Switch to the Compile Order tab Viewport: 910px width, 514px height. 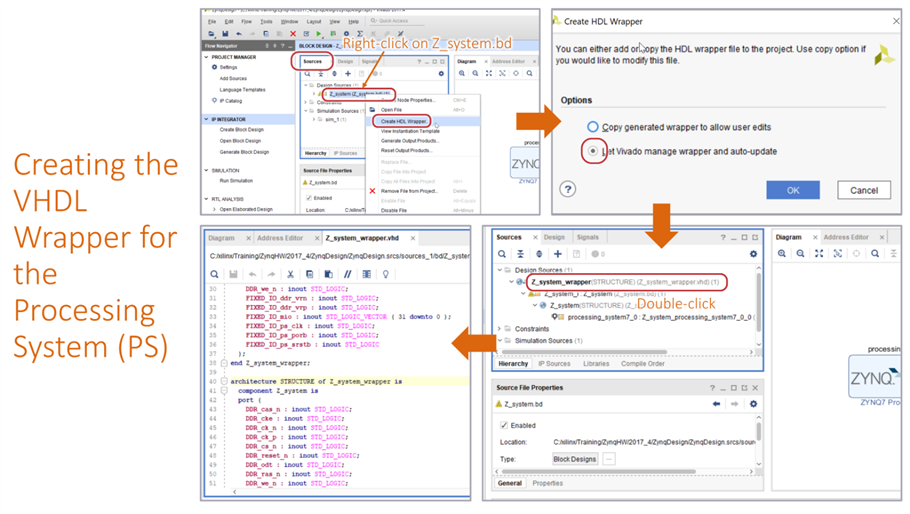click(642, 364)
